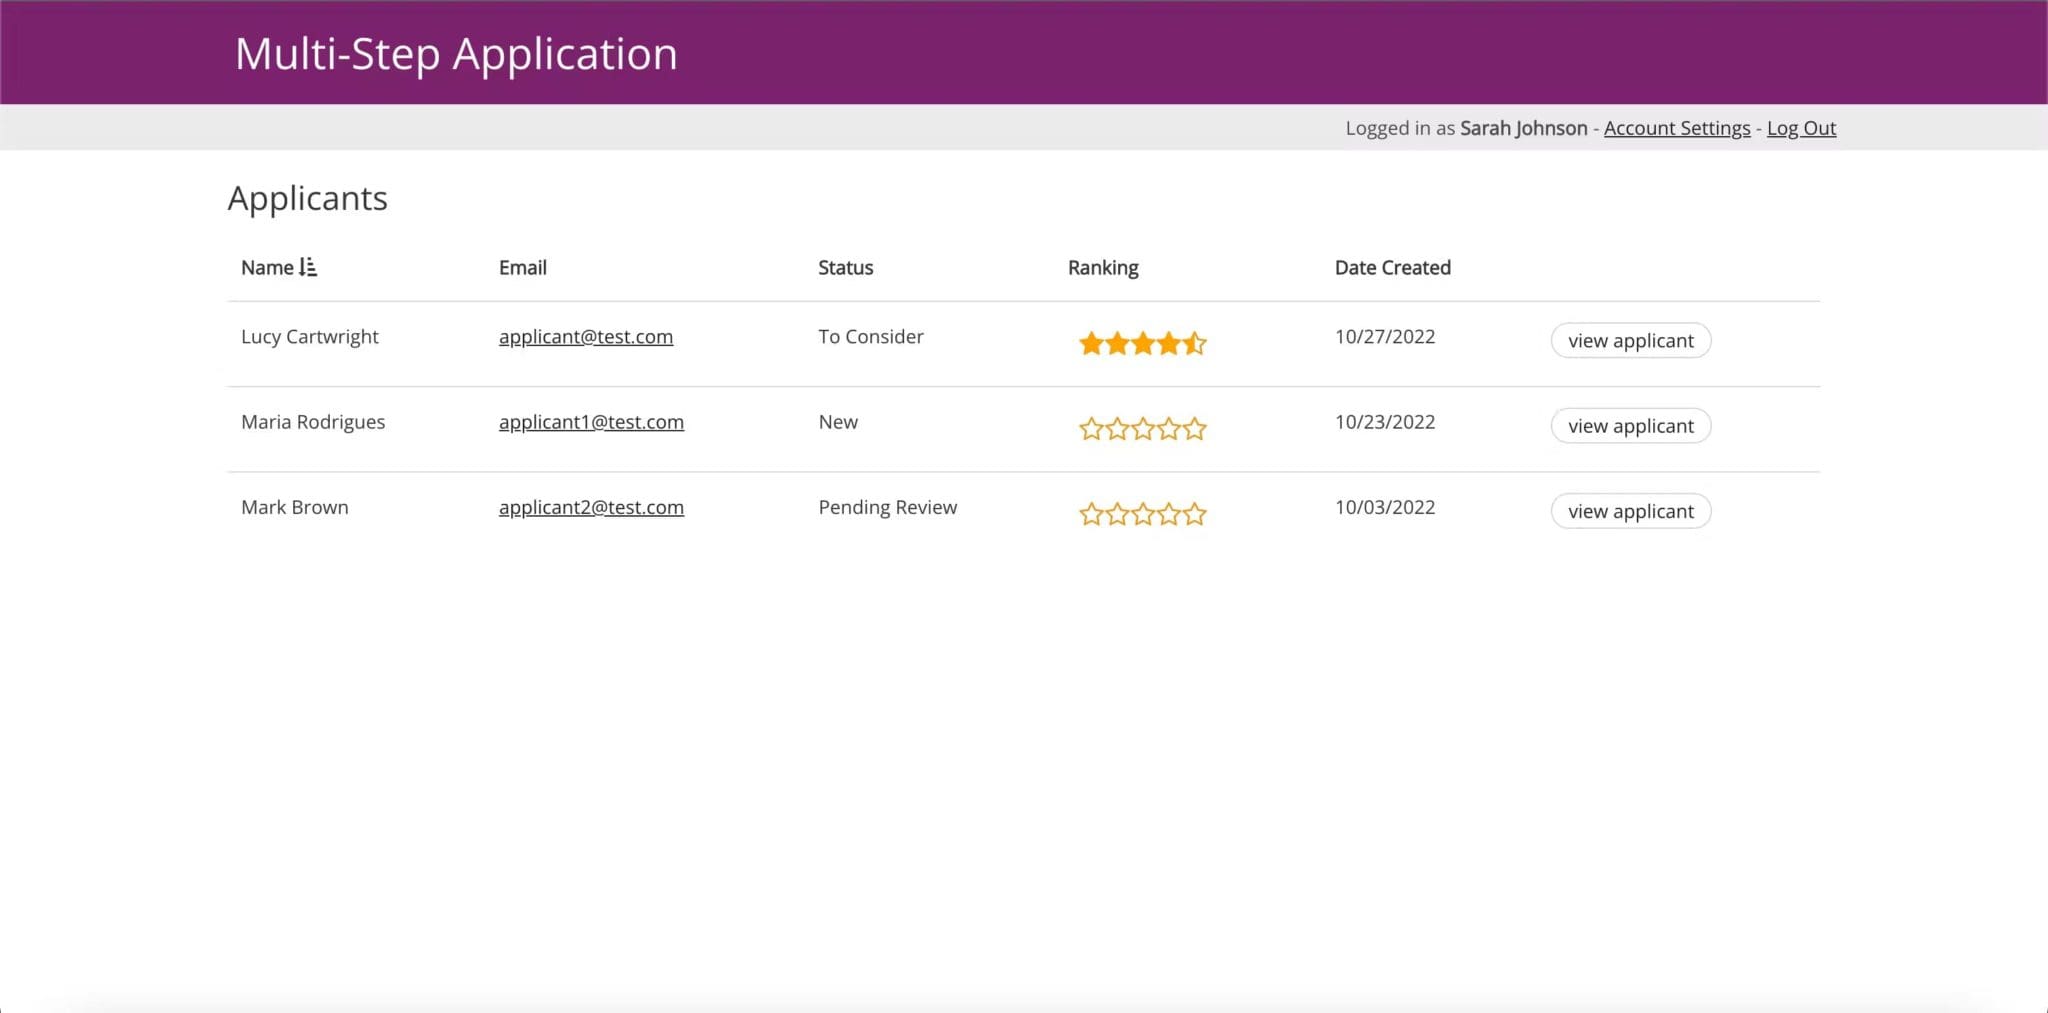Click the sort icon next to Name column

pos(309,266)
